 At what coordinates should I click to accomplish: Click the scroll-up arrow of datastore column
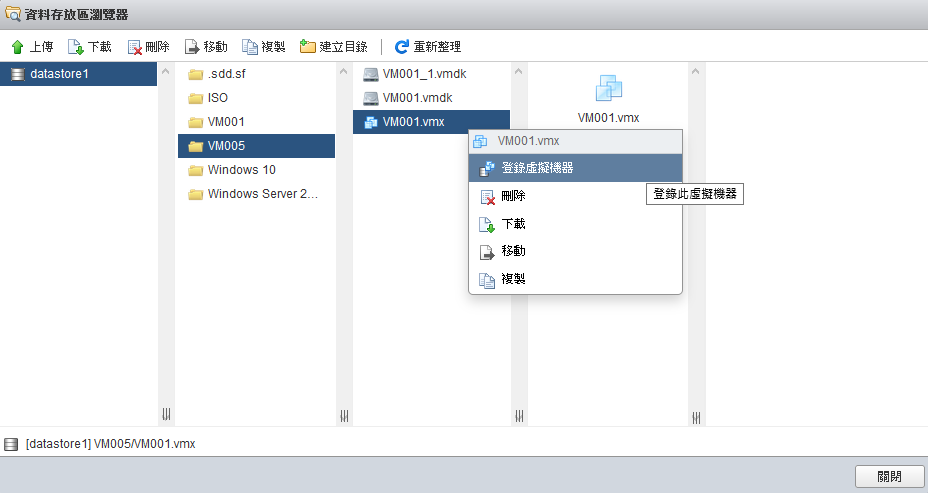point(166,72)
